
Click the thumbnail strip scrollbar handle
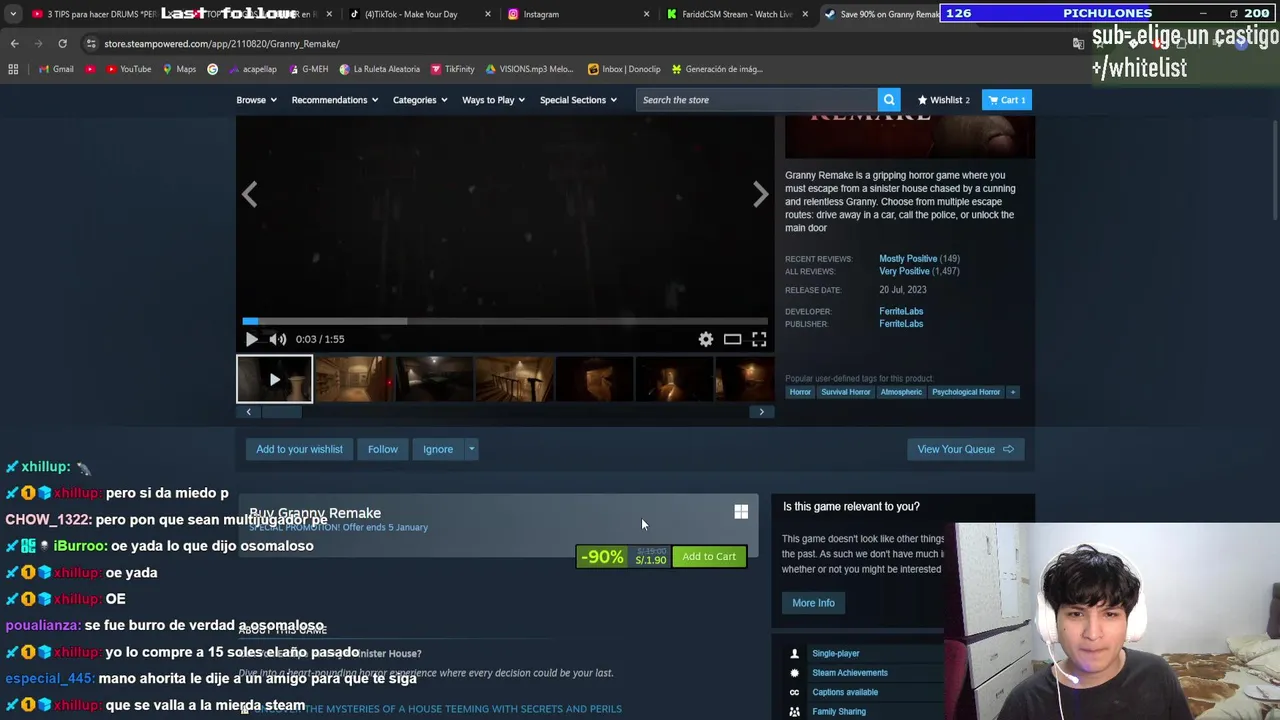(280, 411)
